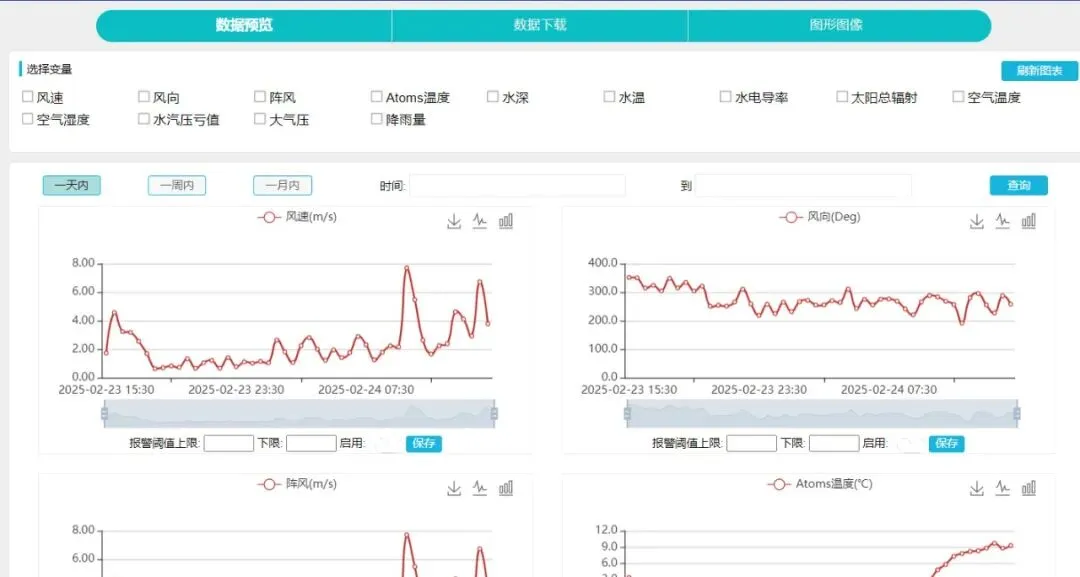The image size is (1080, 577).
Task: Click 风向 chart zoom slider right handle
Action: click(1017, 414)
